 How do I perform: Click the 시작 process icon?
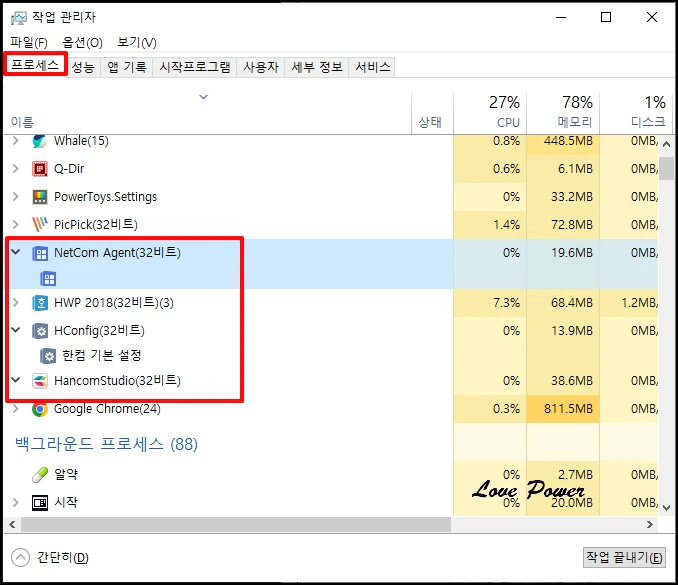point(40,502)
